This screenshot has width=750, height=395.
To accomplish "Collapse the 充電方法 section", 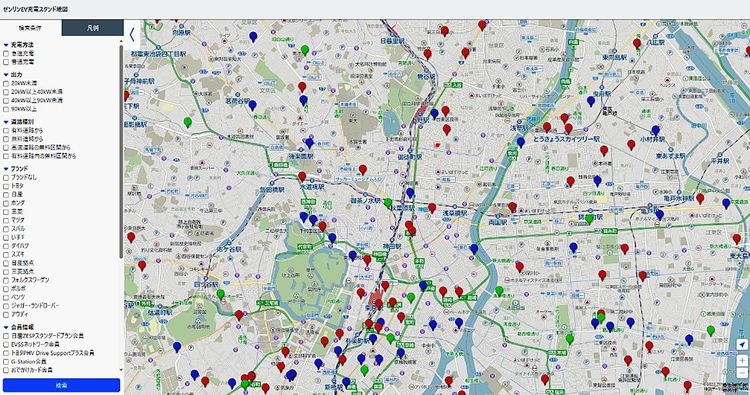I will click(x=6, y=45).
